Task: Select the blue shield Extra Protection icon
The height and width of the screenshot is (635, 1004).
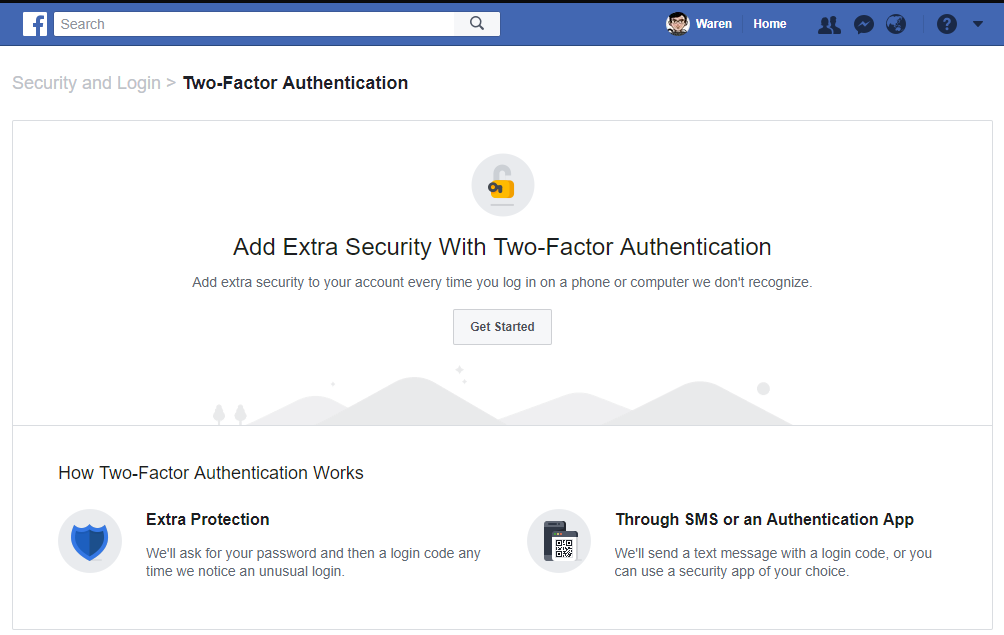Action: 90,541
